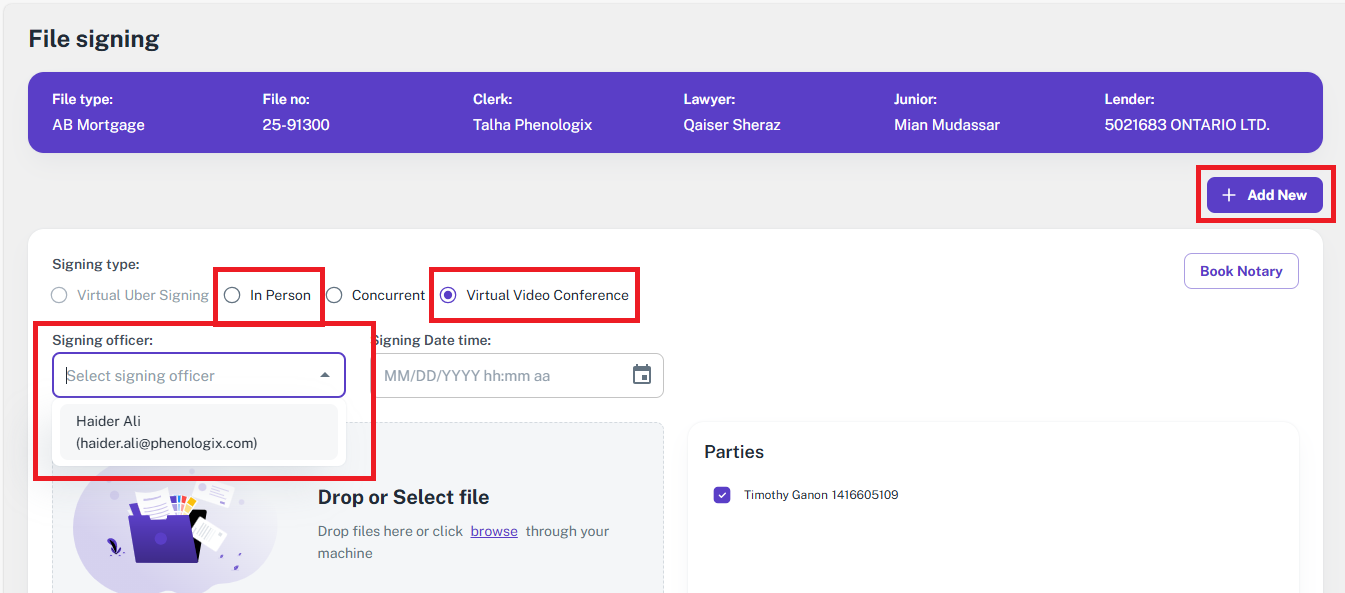Focus the Signing Date time input

(x=500, y=376)
